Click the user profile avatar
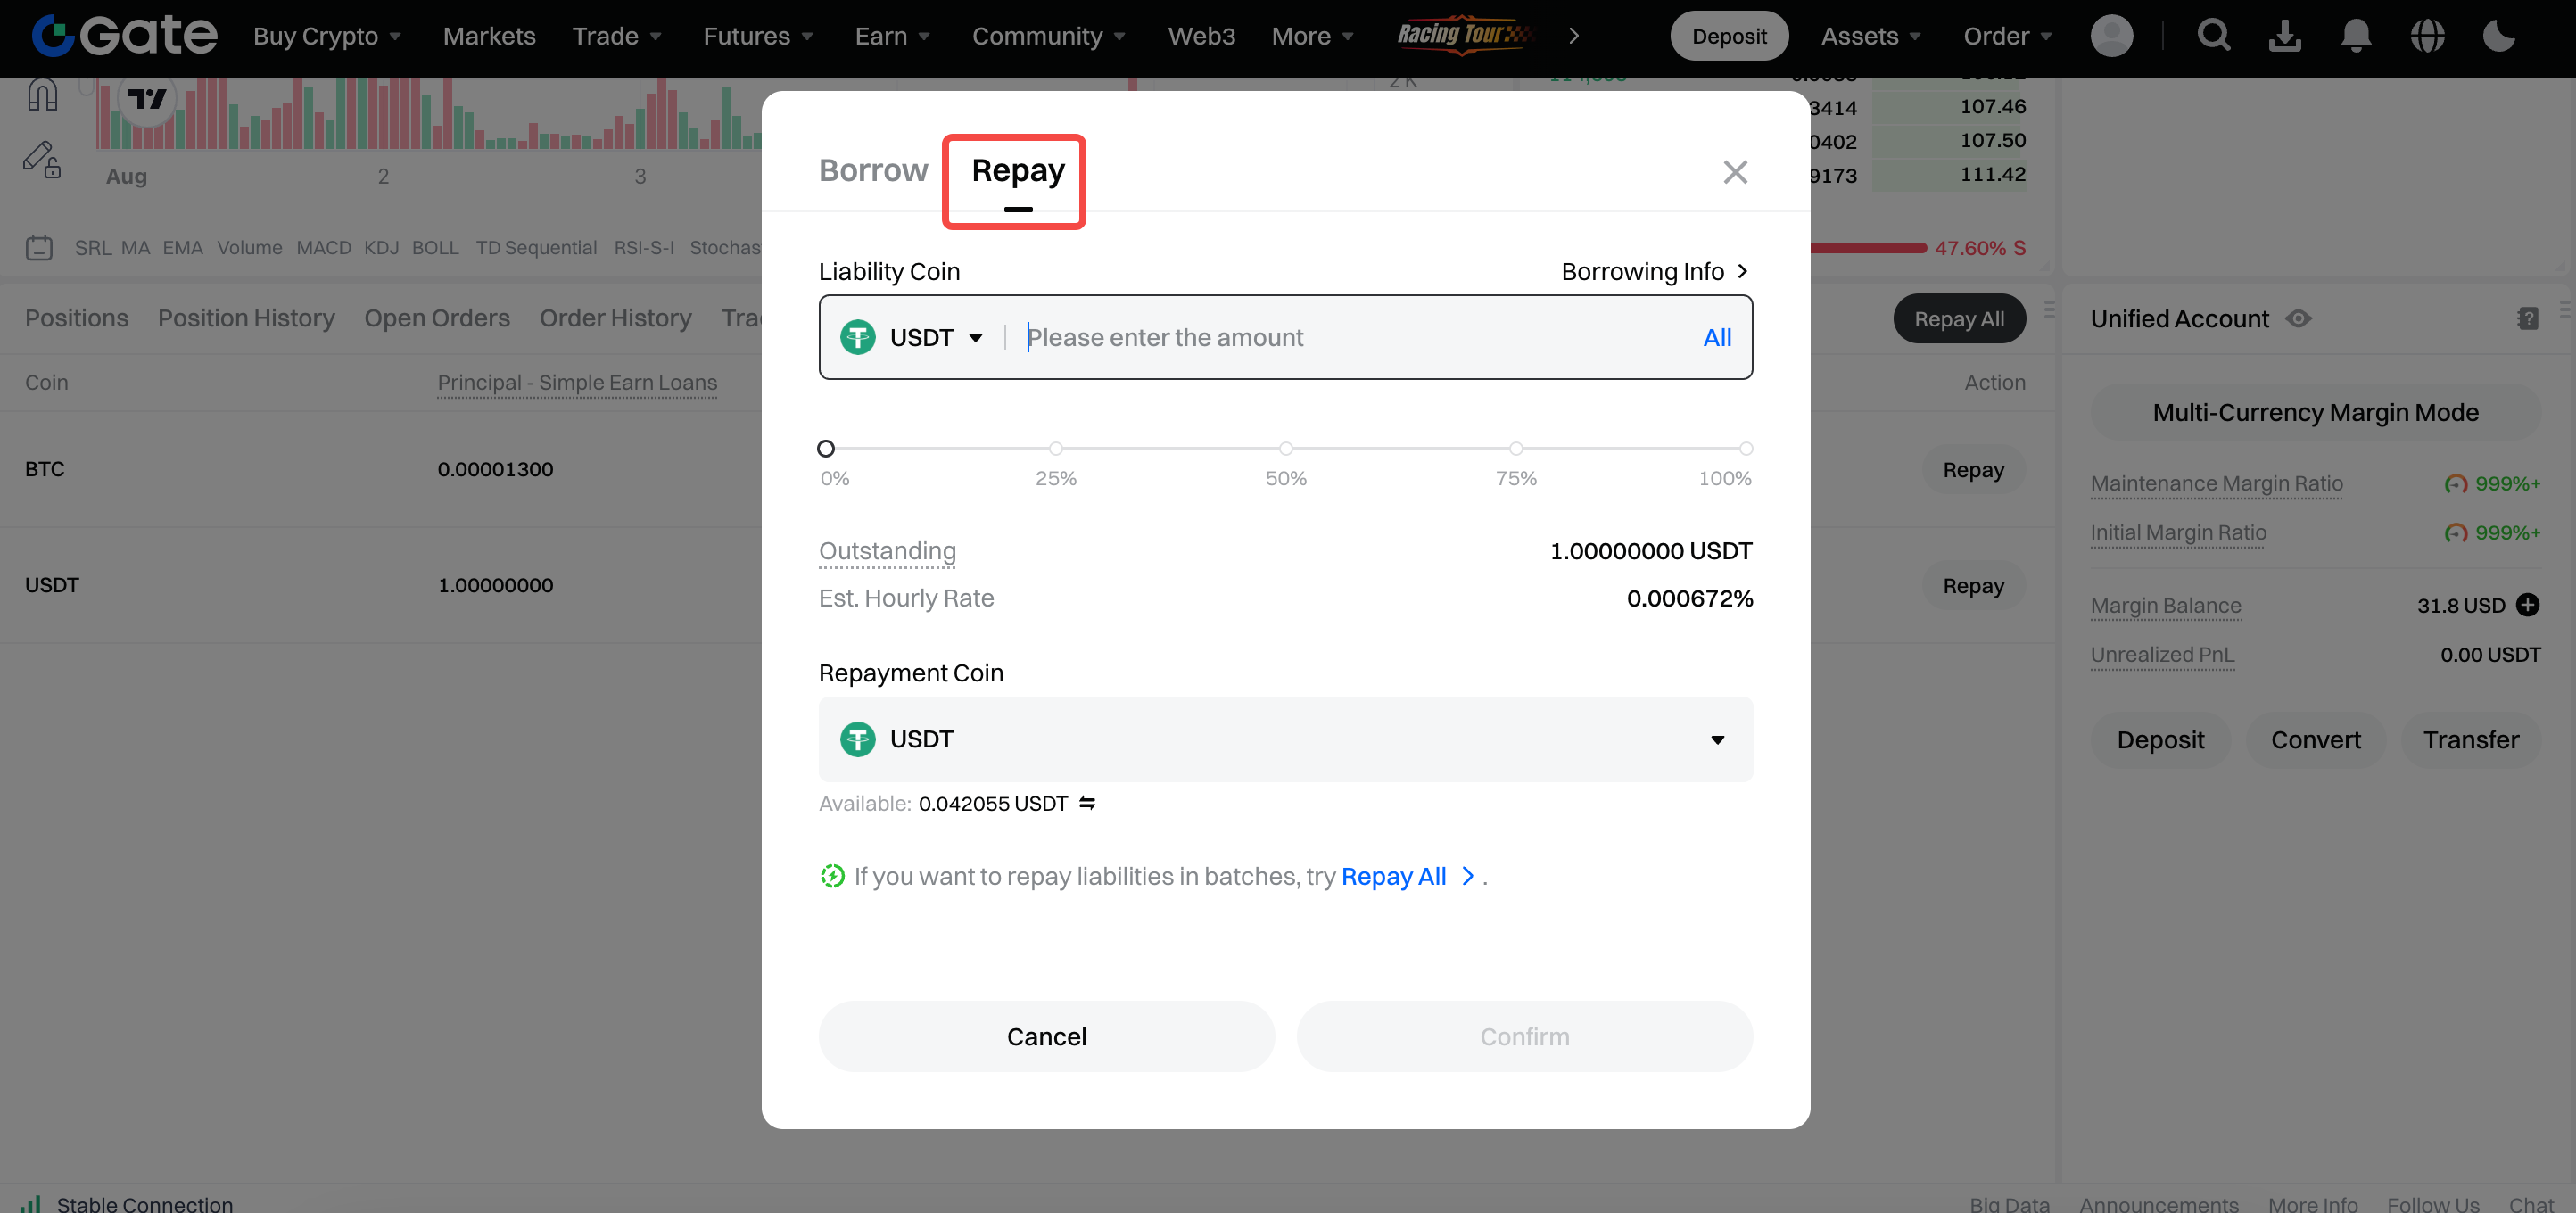Image resolution: width=2576 pixels, height=1213 pixels. [2111, 36]
